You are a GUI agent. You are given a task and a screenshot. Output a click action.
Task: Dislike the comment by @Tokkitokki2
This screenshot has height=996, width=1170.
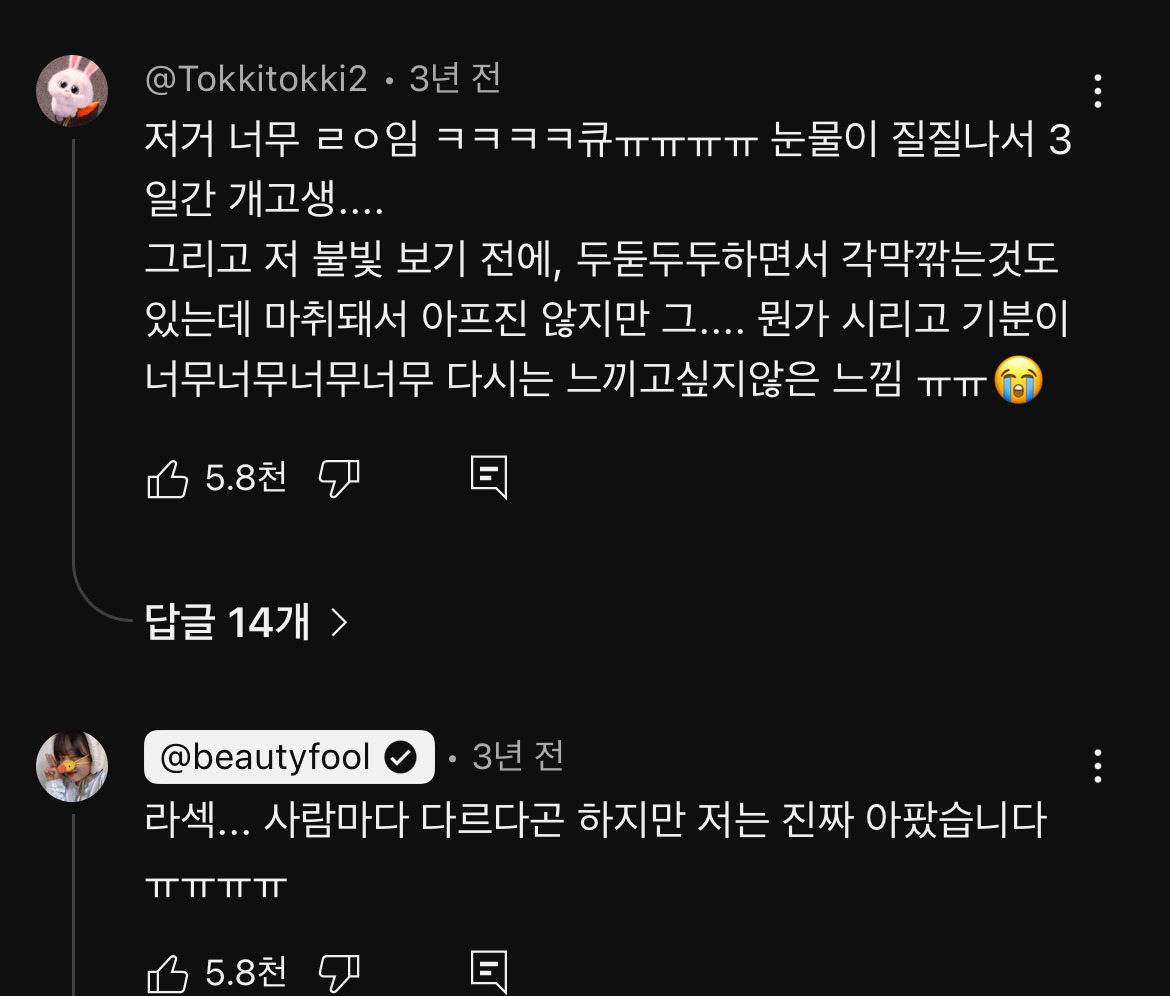pyautogui.click(x=339, y=479)
